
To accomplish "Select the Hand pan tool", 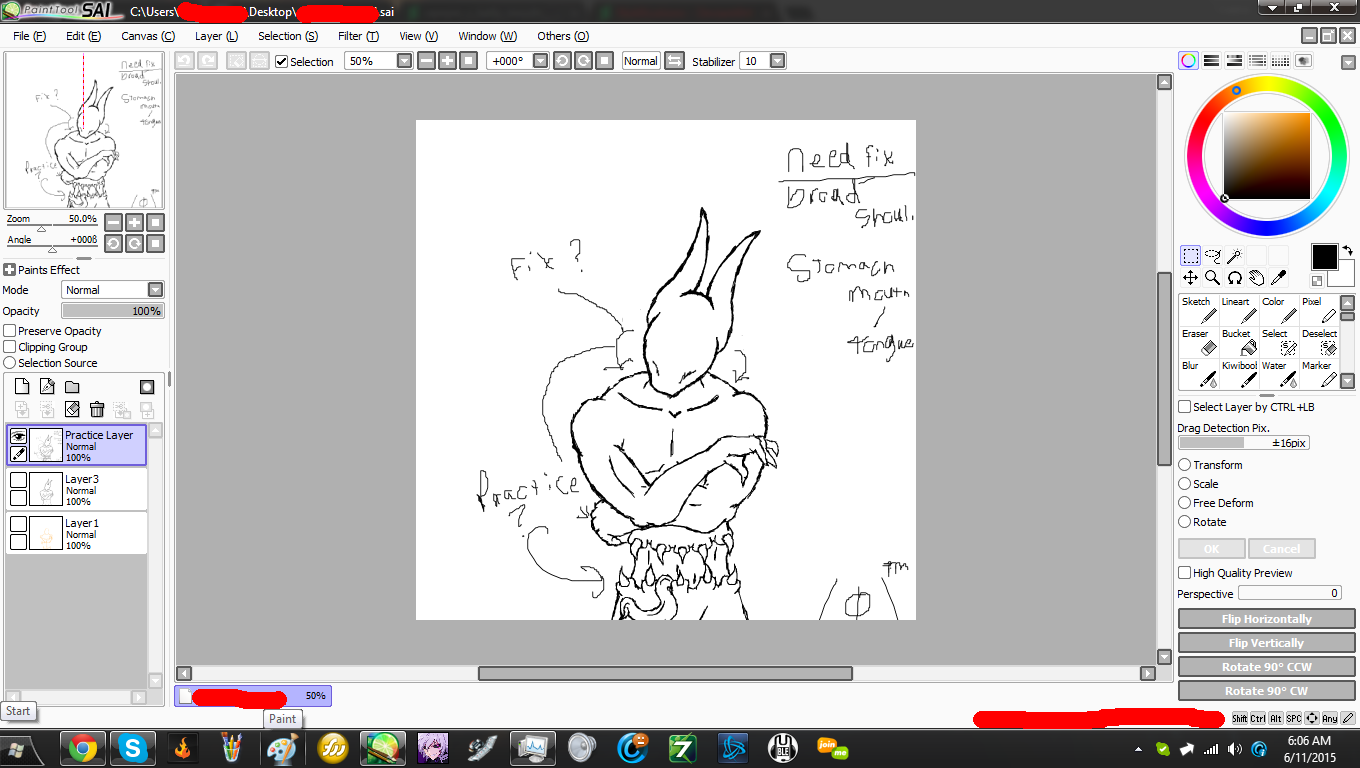I will click(1256, 277).
